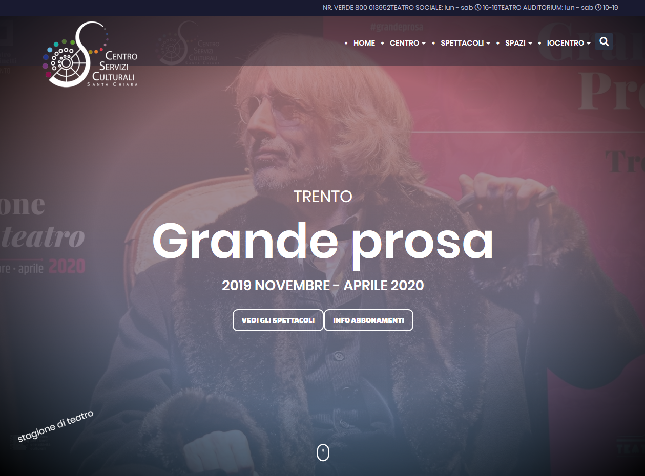Open the SPETTACOLI menu label
The width and height of the screenshot is (645, 476).
tap(462, 43)
